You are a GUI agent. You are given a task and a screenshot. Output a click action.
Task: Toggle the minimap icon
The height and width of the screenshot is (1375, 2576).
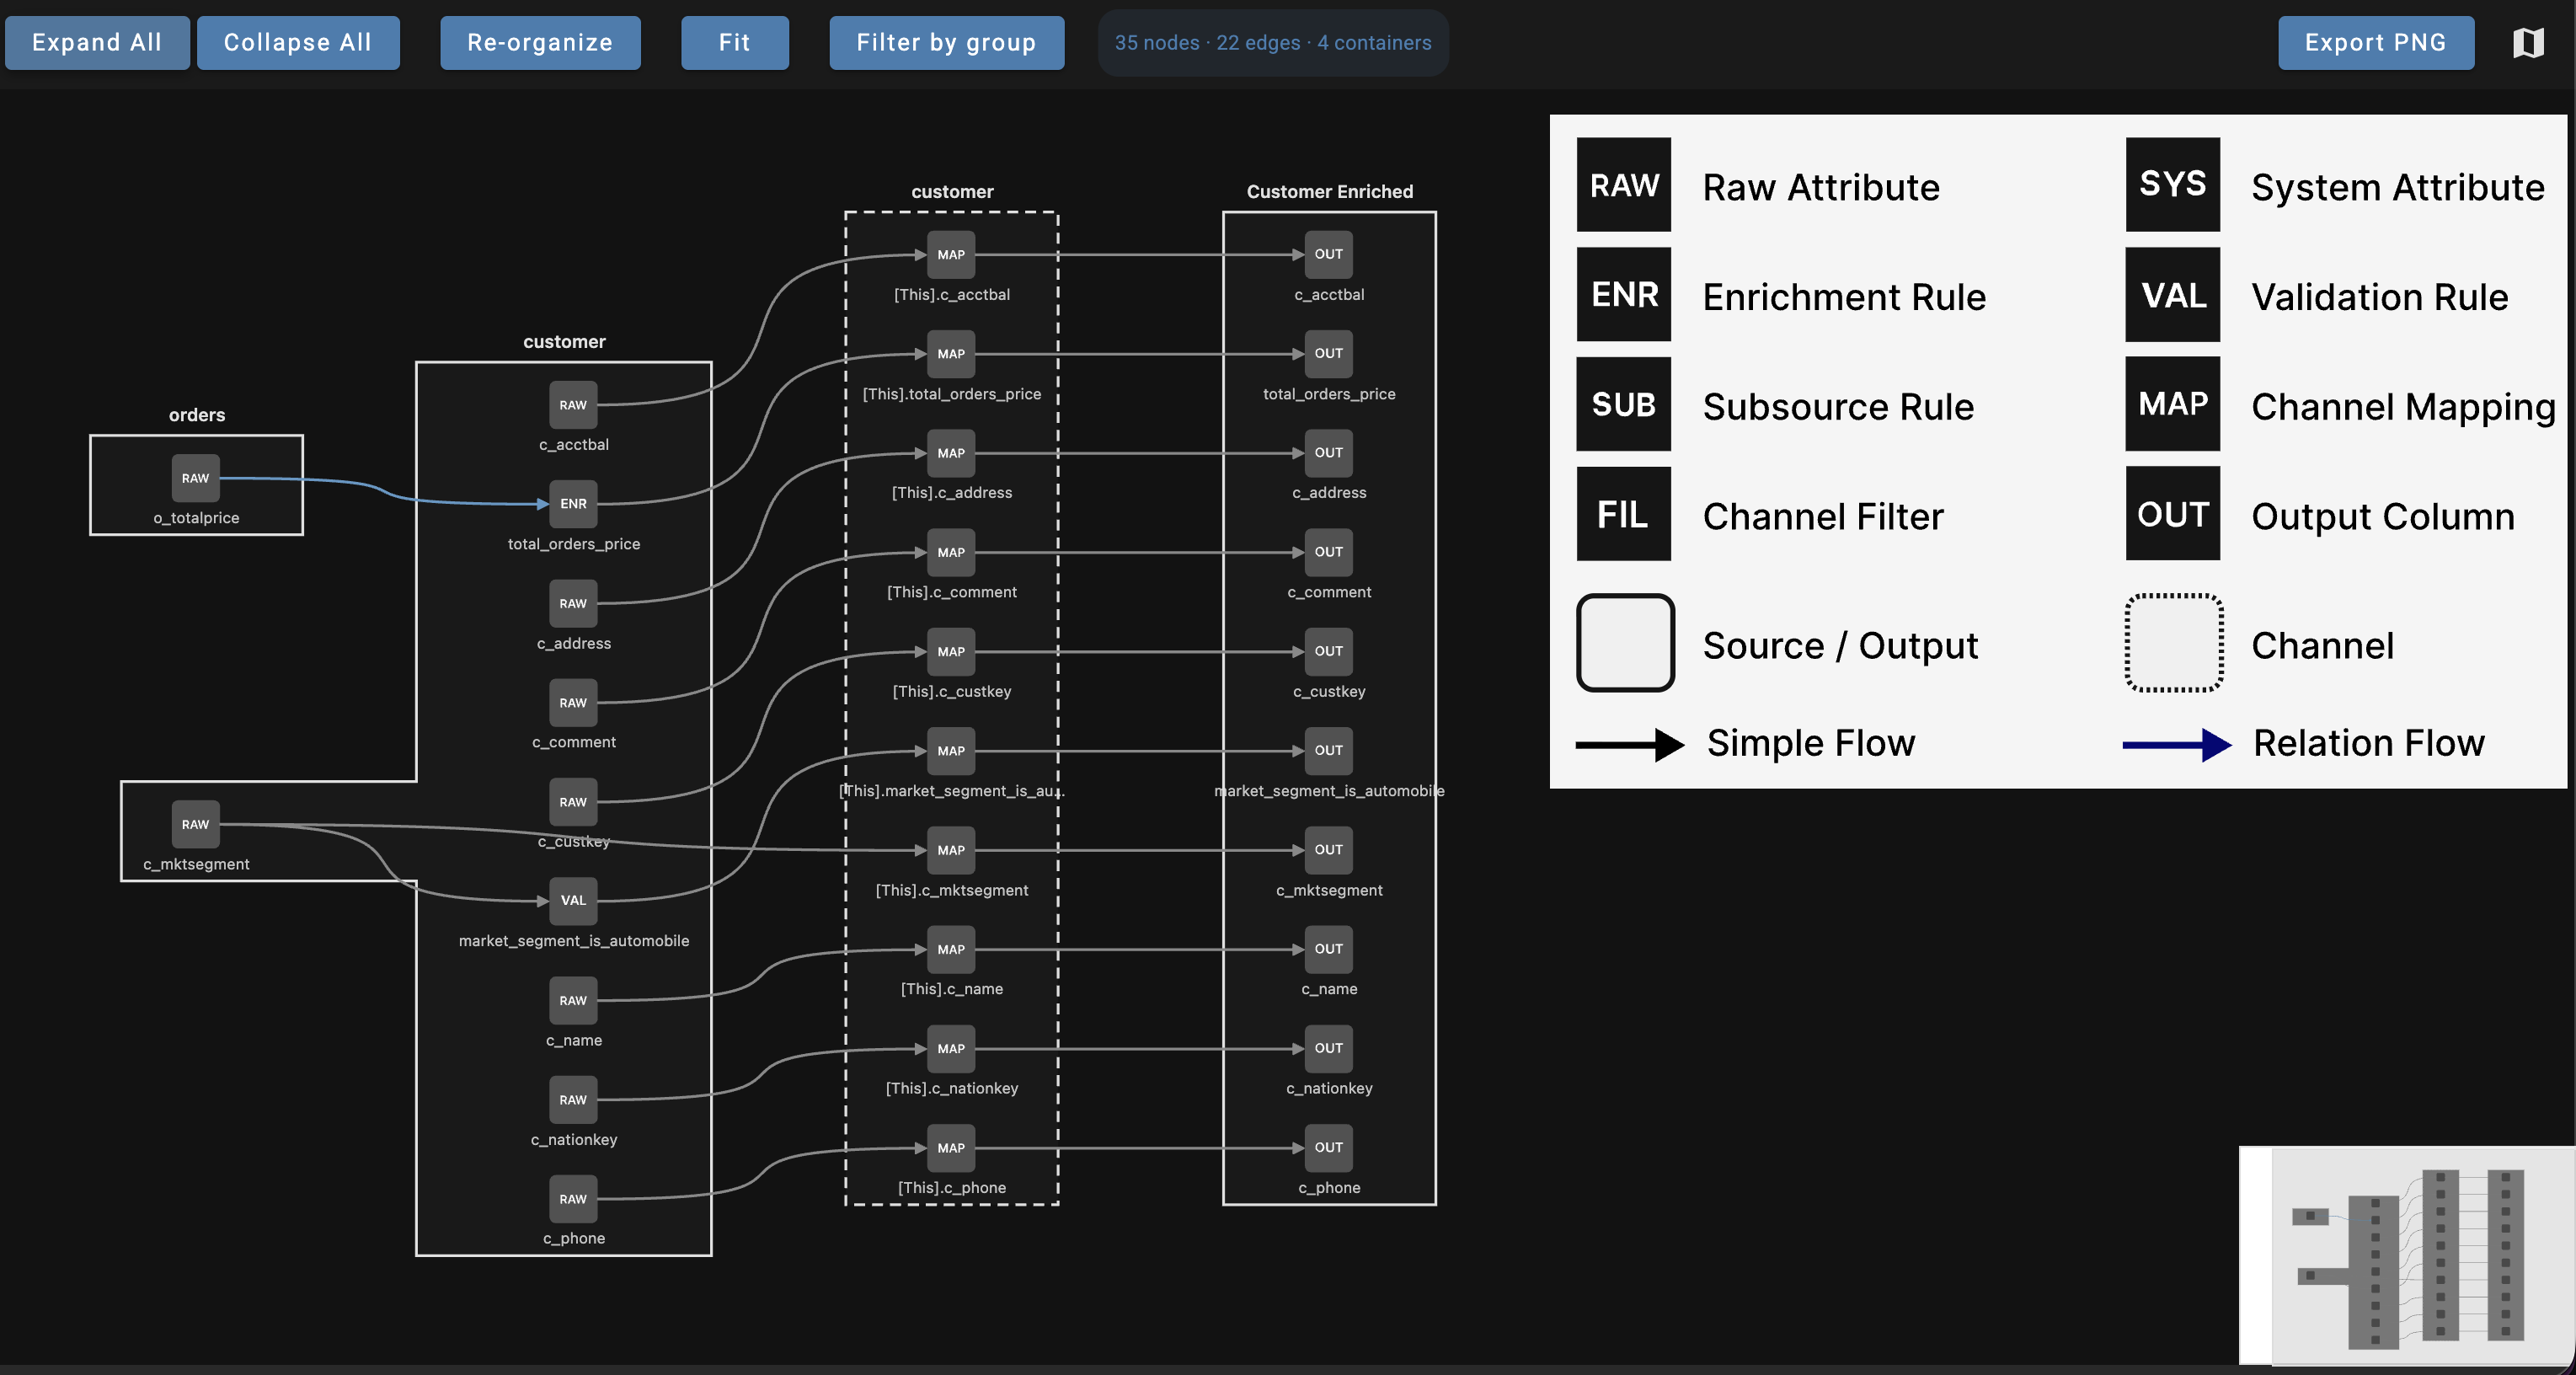2528,42
